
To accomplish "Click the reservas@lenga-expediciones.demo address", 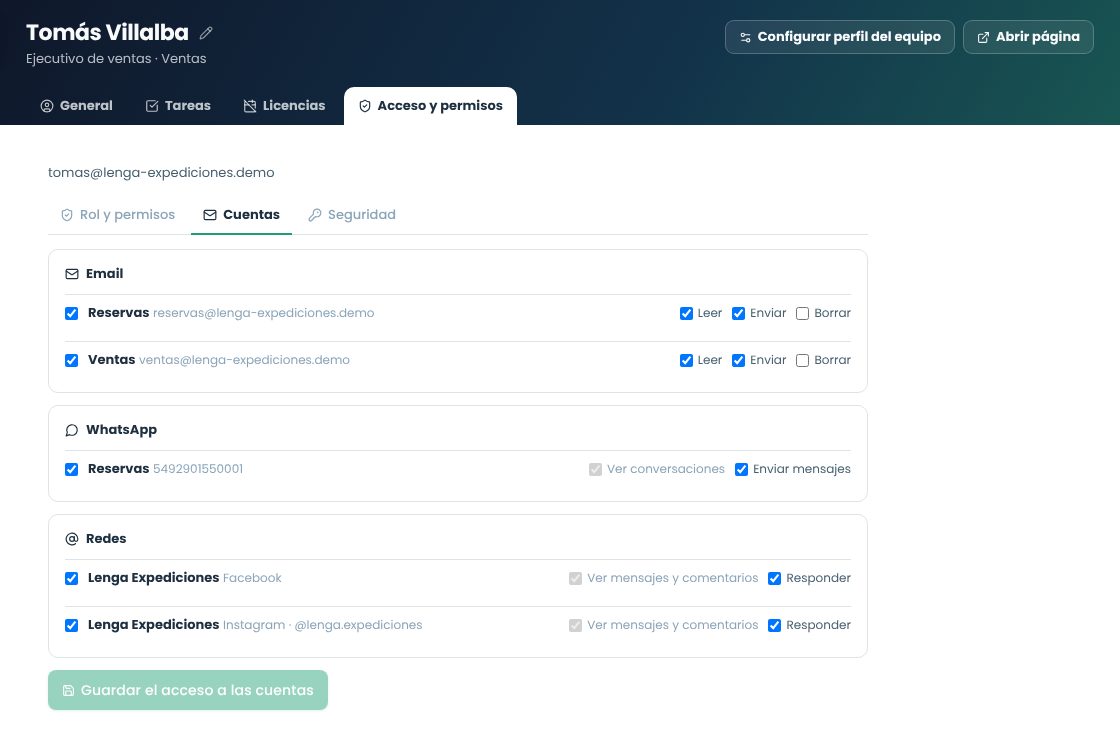I will pos(264,313).
